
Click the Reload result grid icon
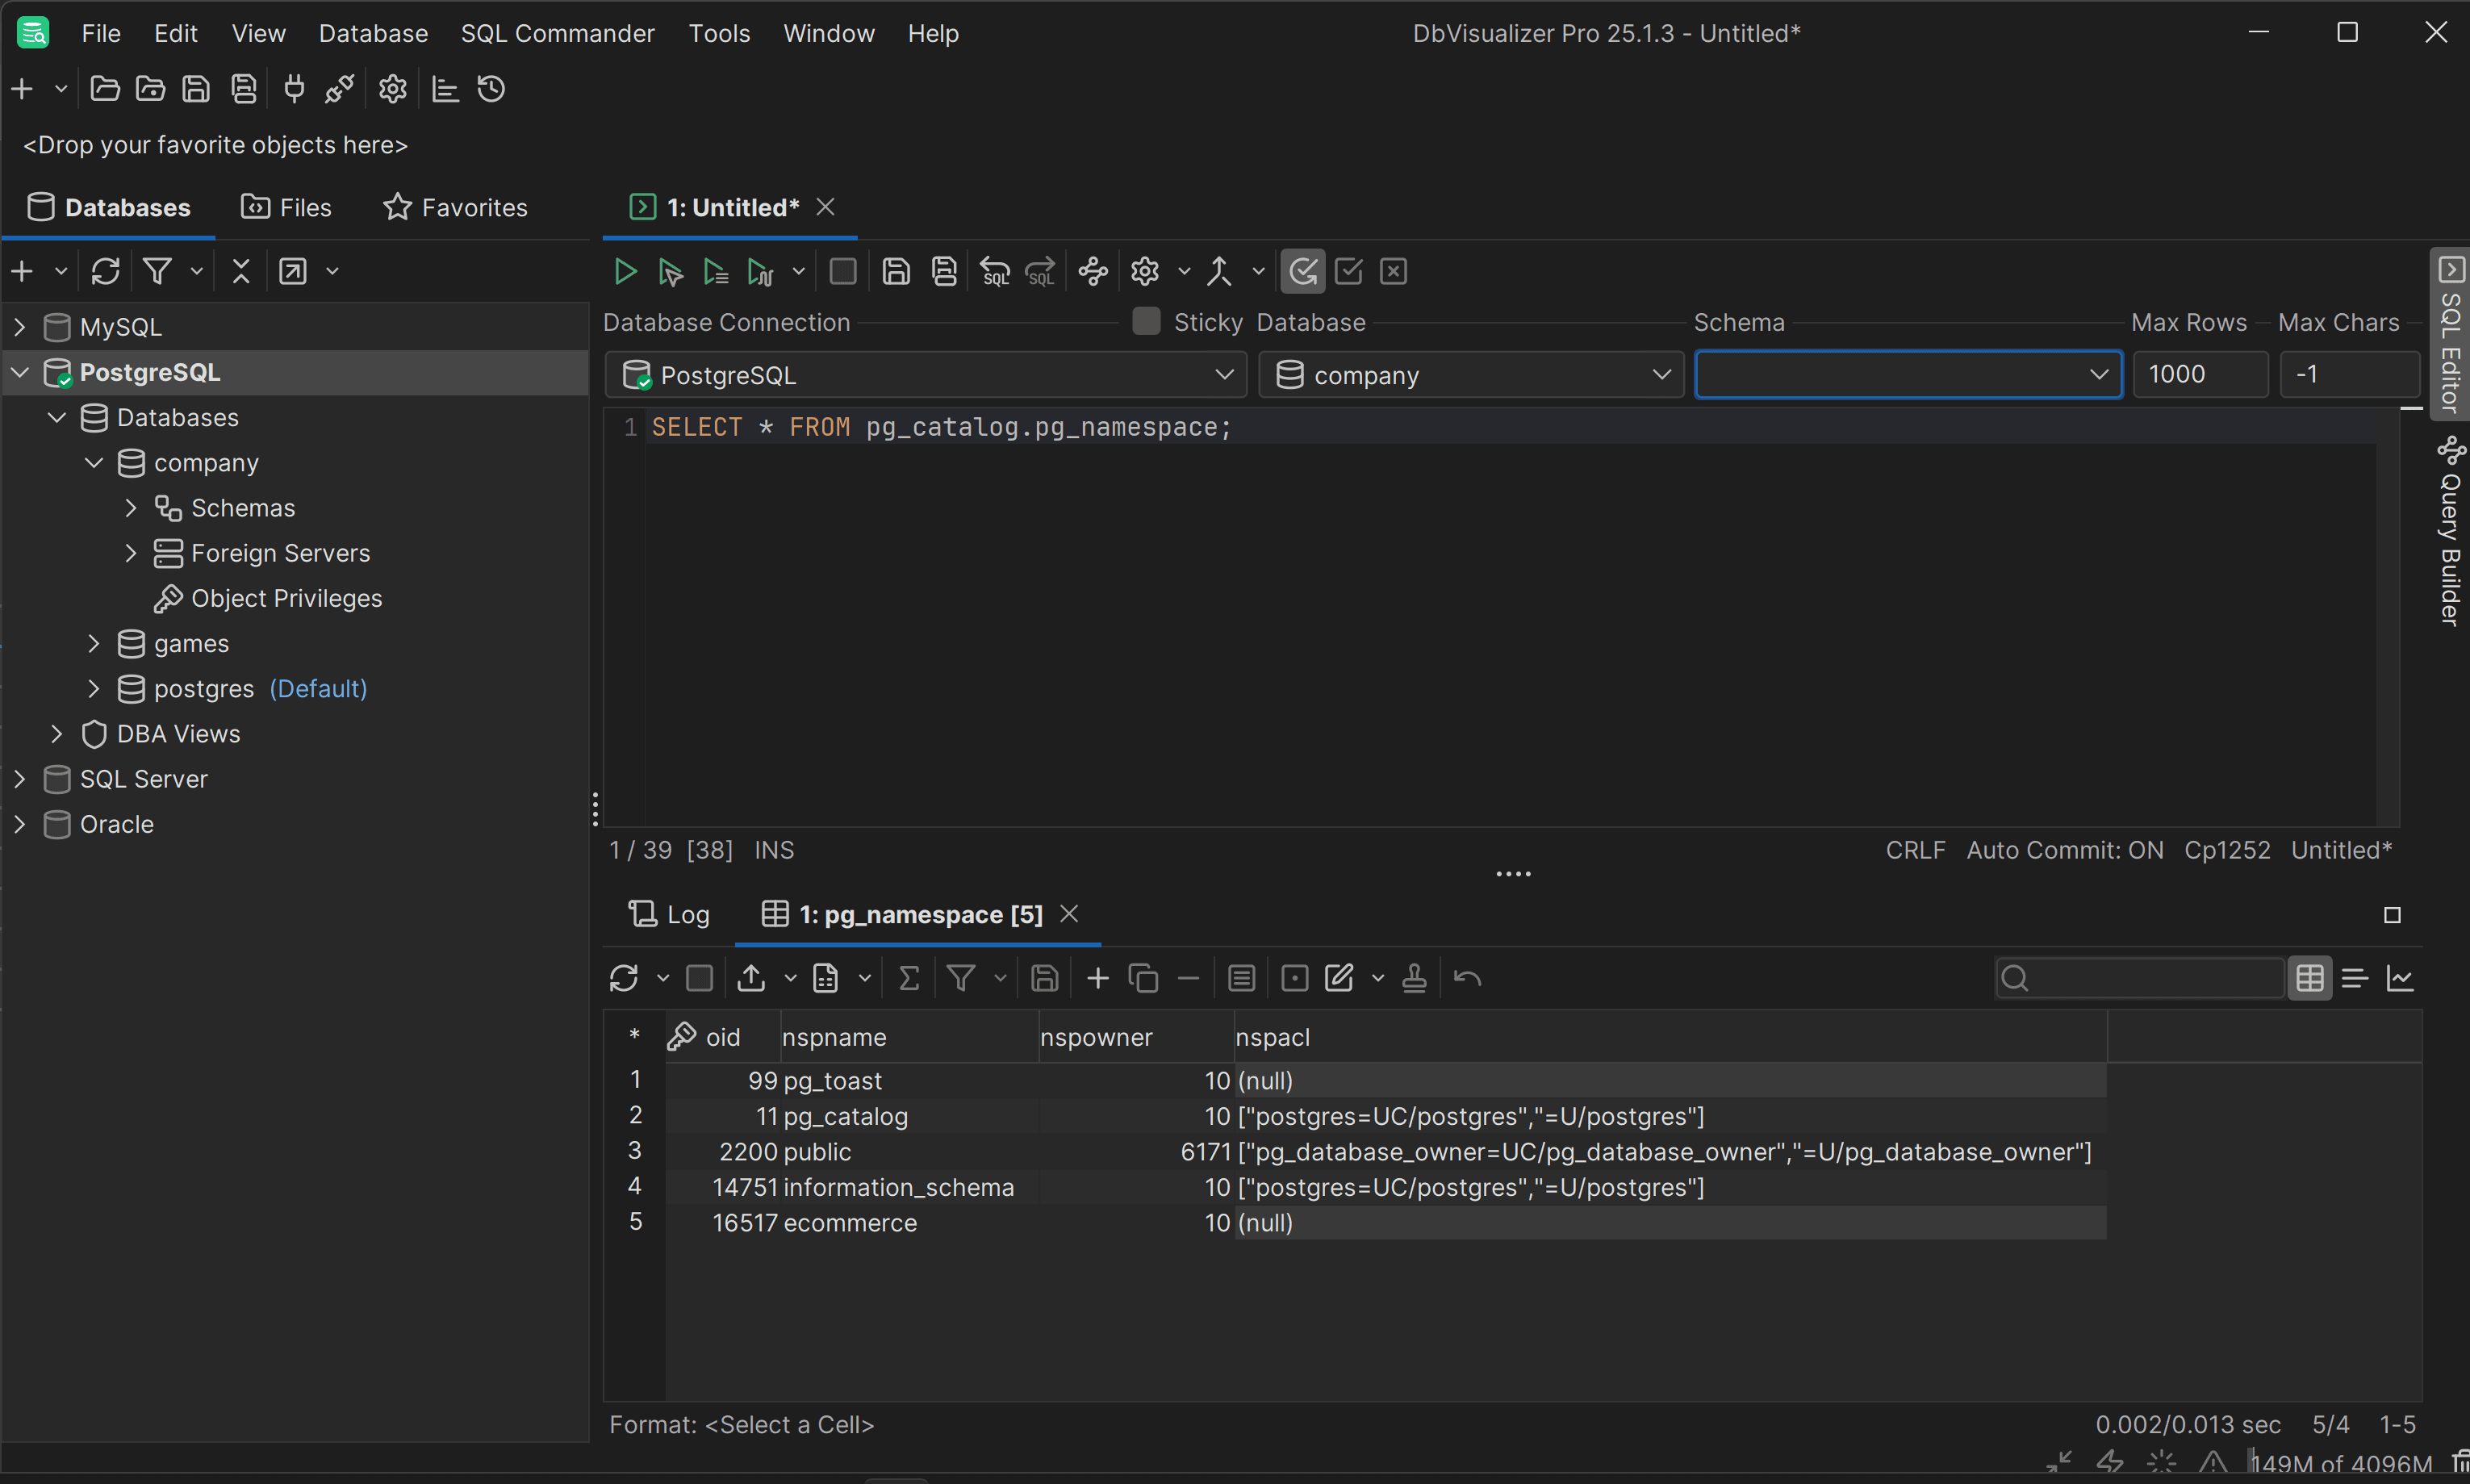(623, 977)
